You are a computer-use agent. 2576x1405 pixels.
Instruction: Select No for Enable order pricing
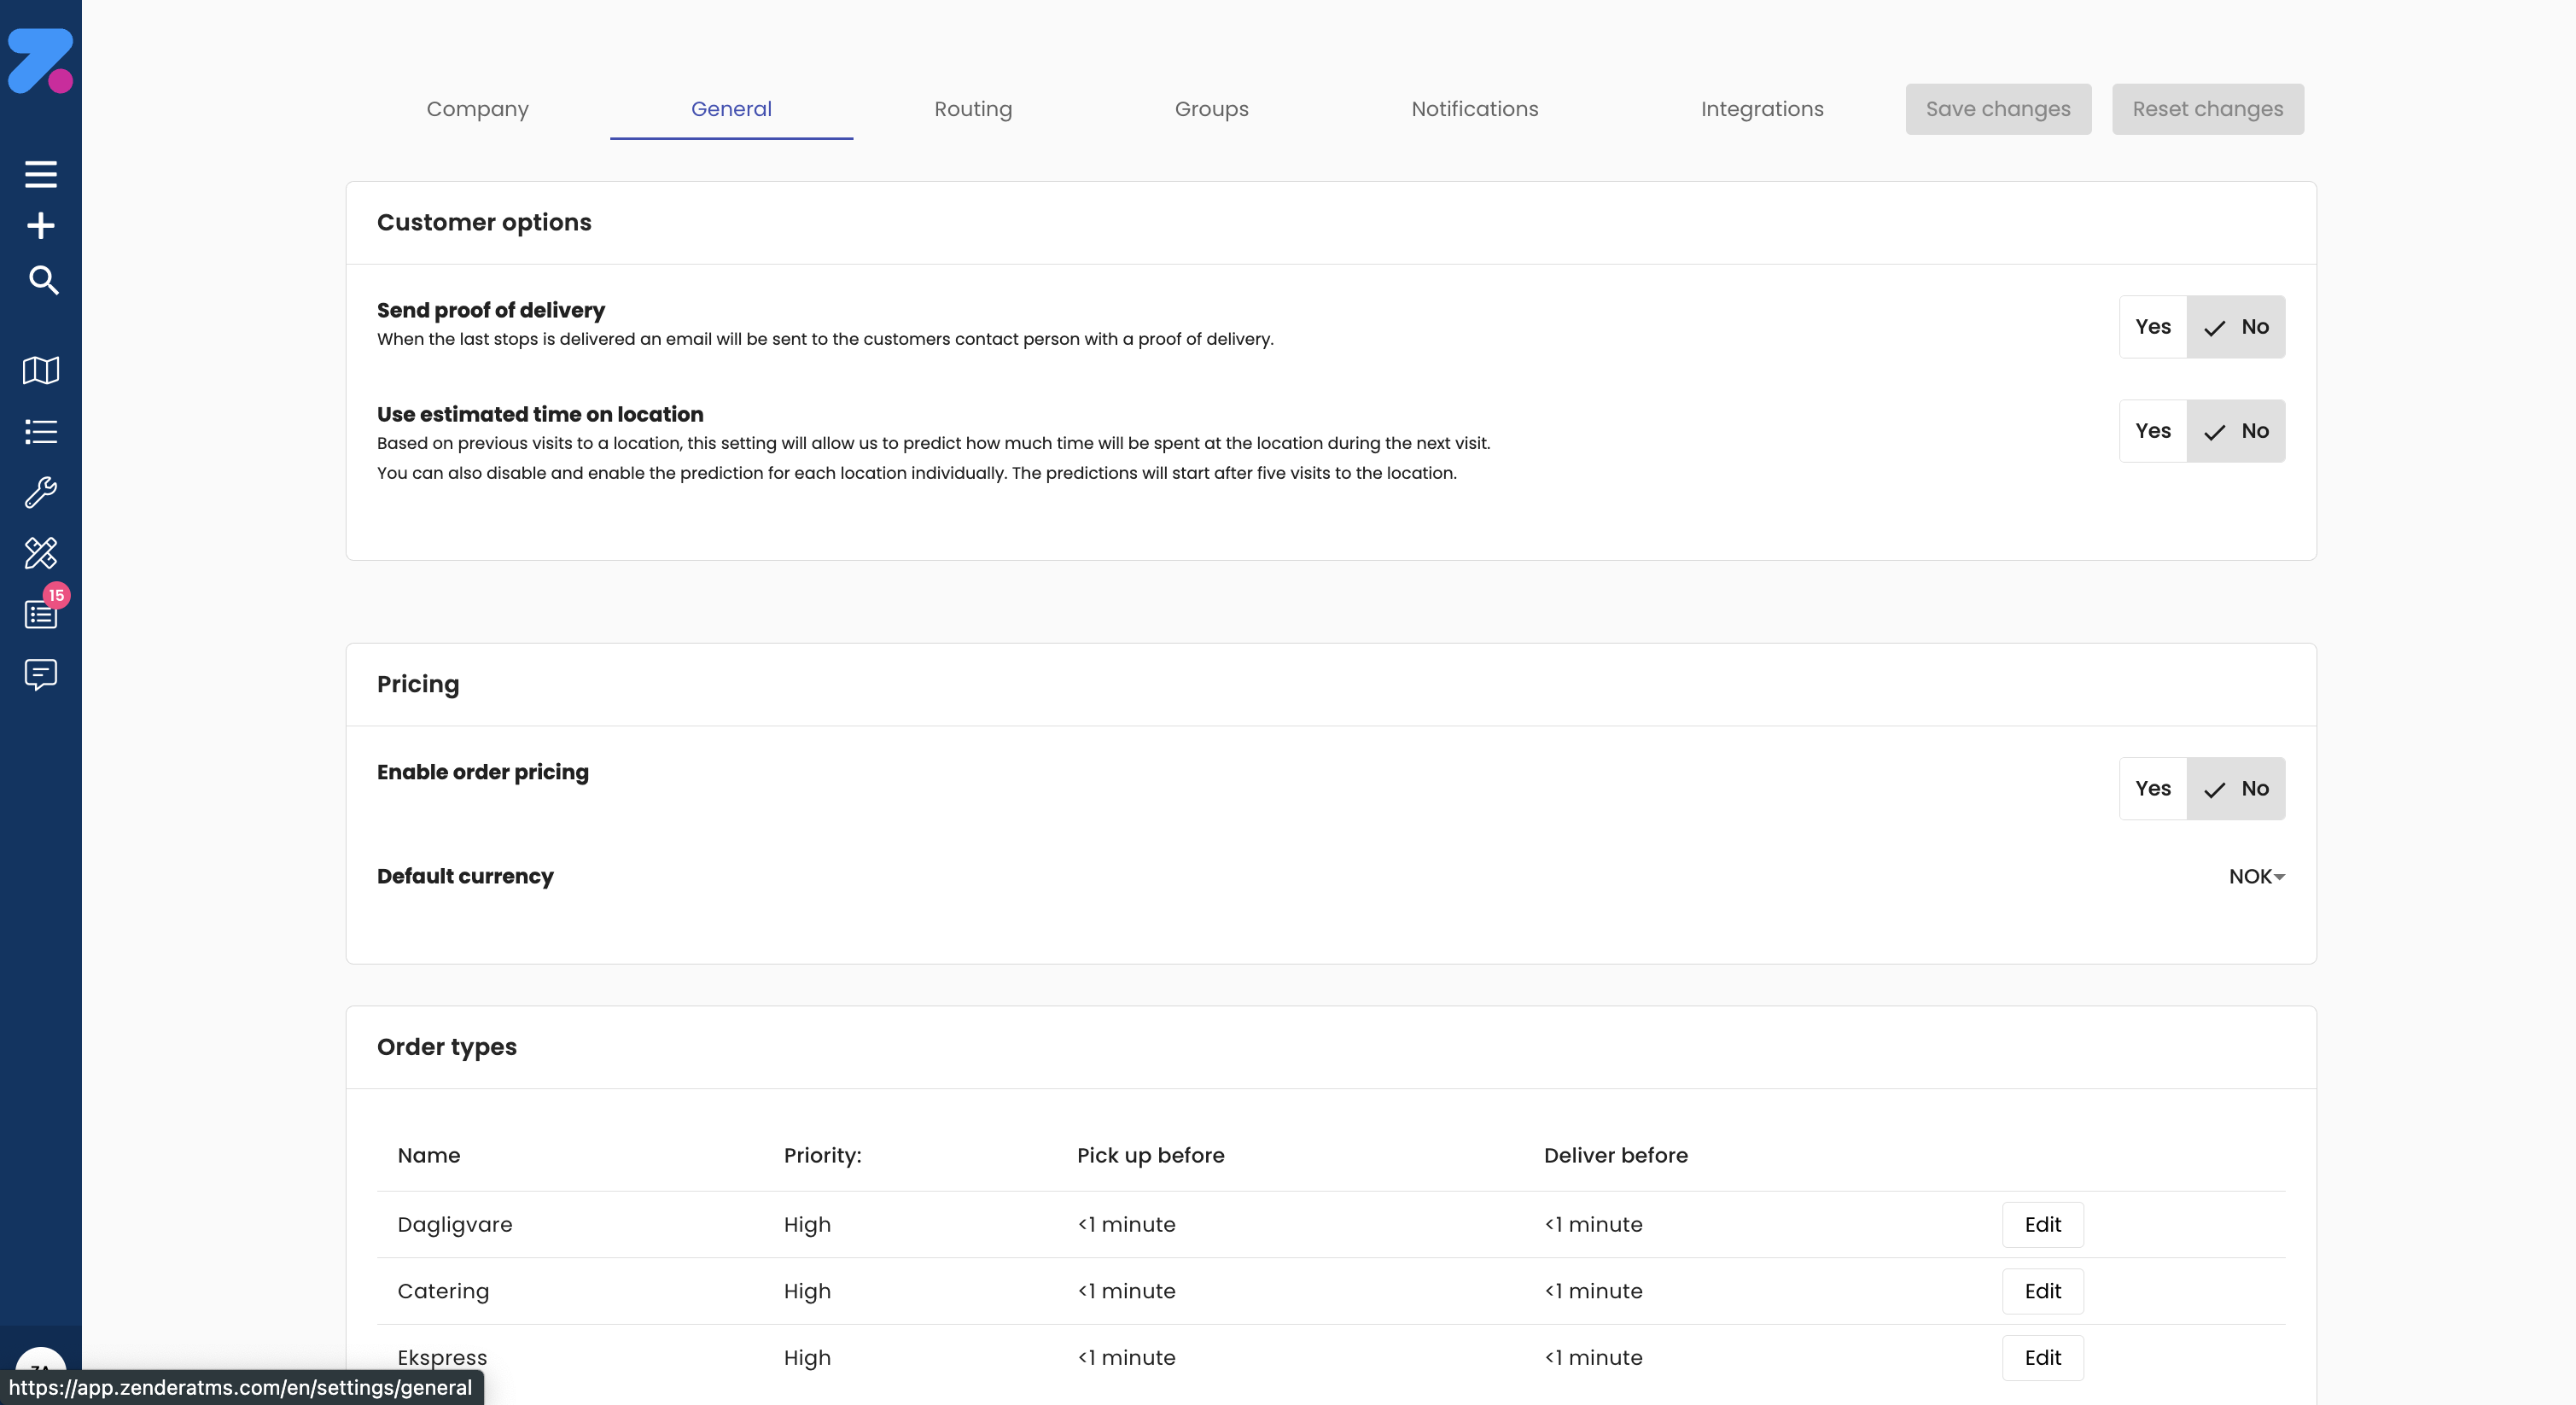pyautogui.click(x=2236, y=789)
